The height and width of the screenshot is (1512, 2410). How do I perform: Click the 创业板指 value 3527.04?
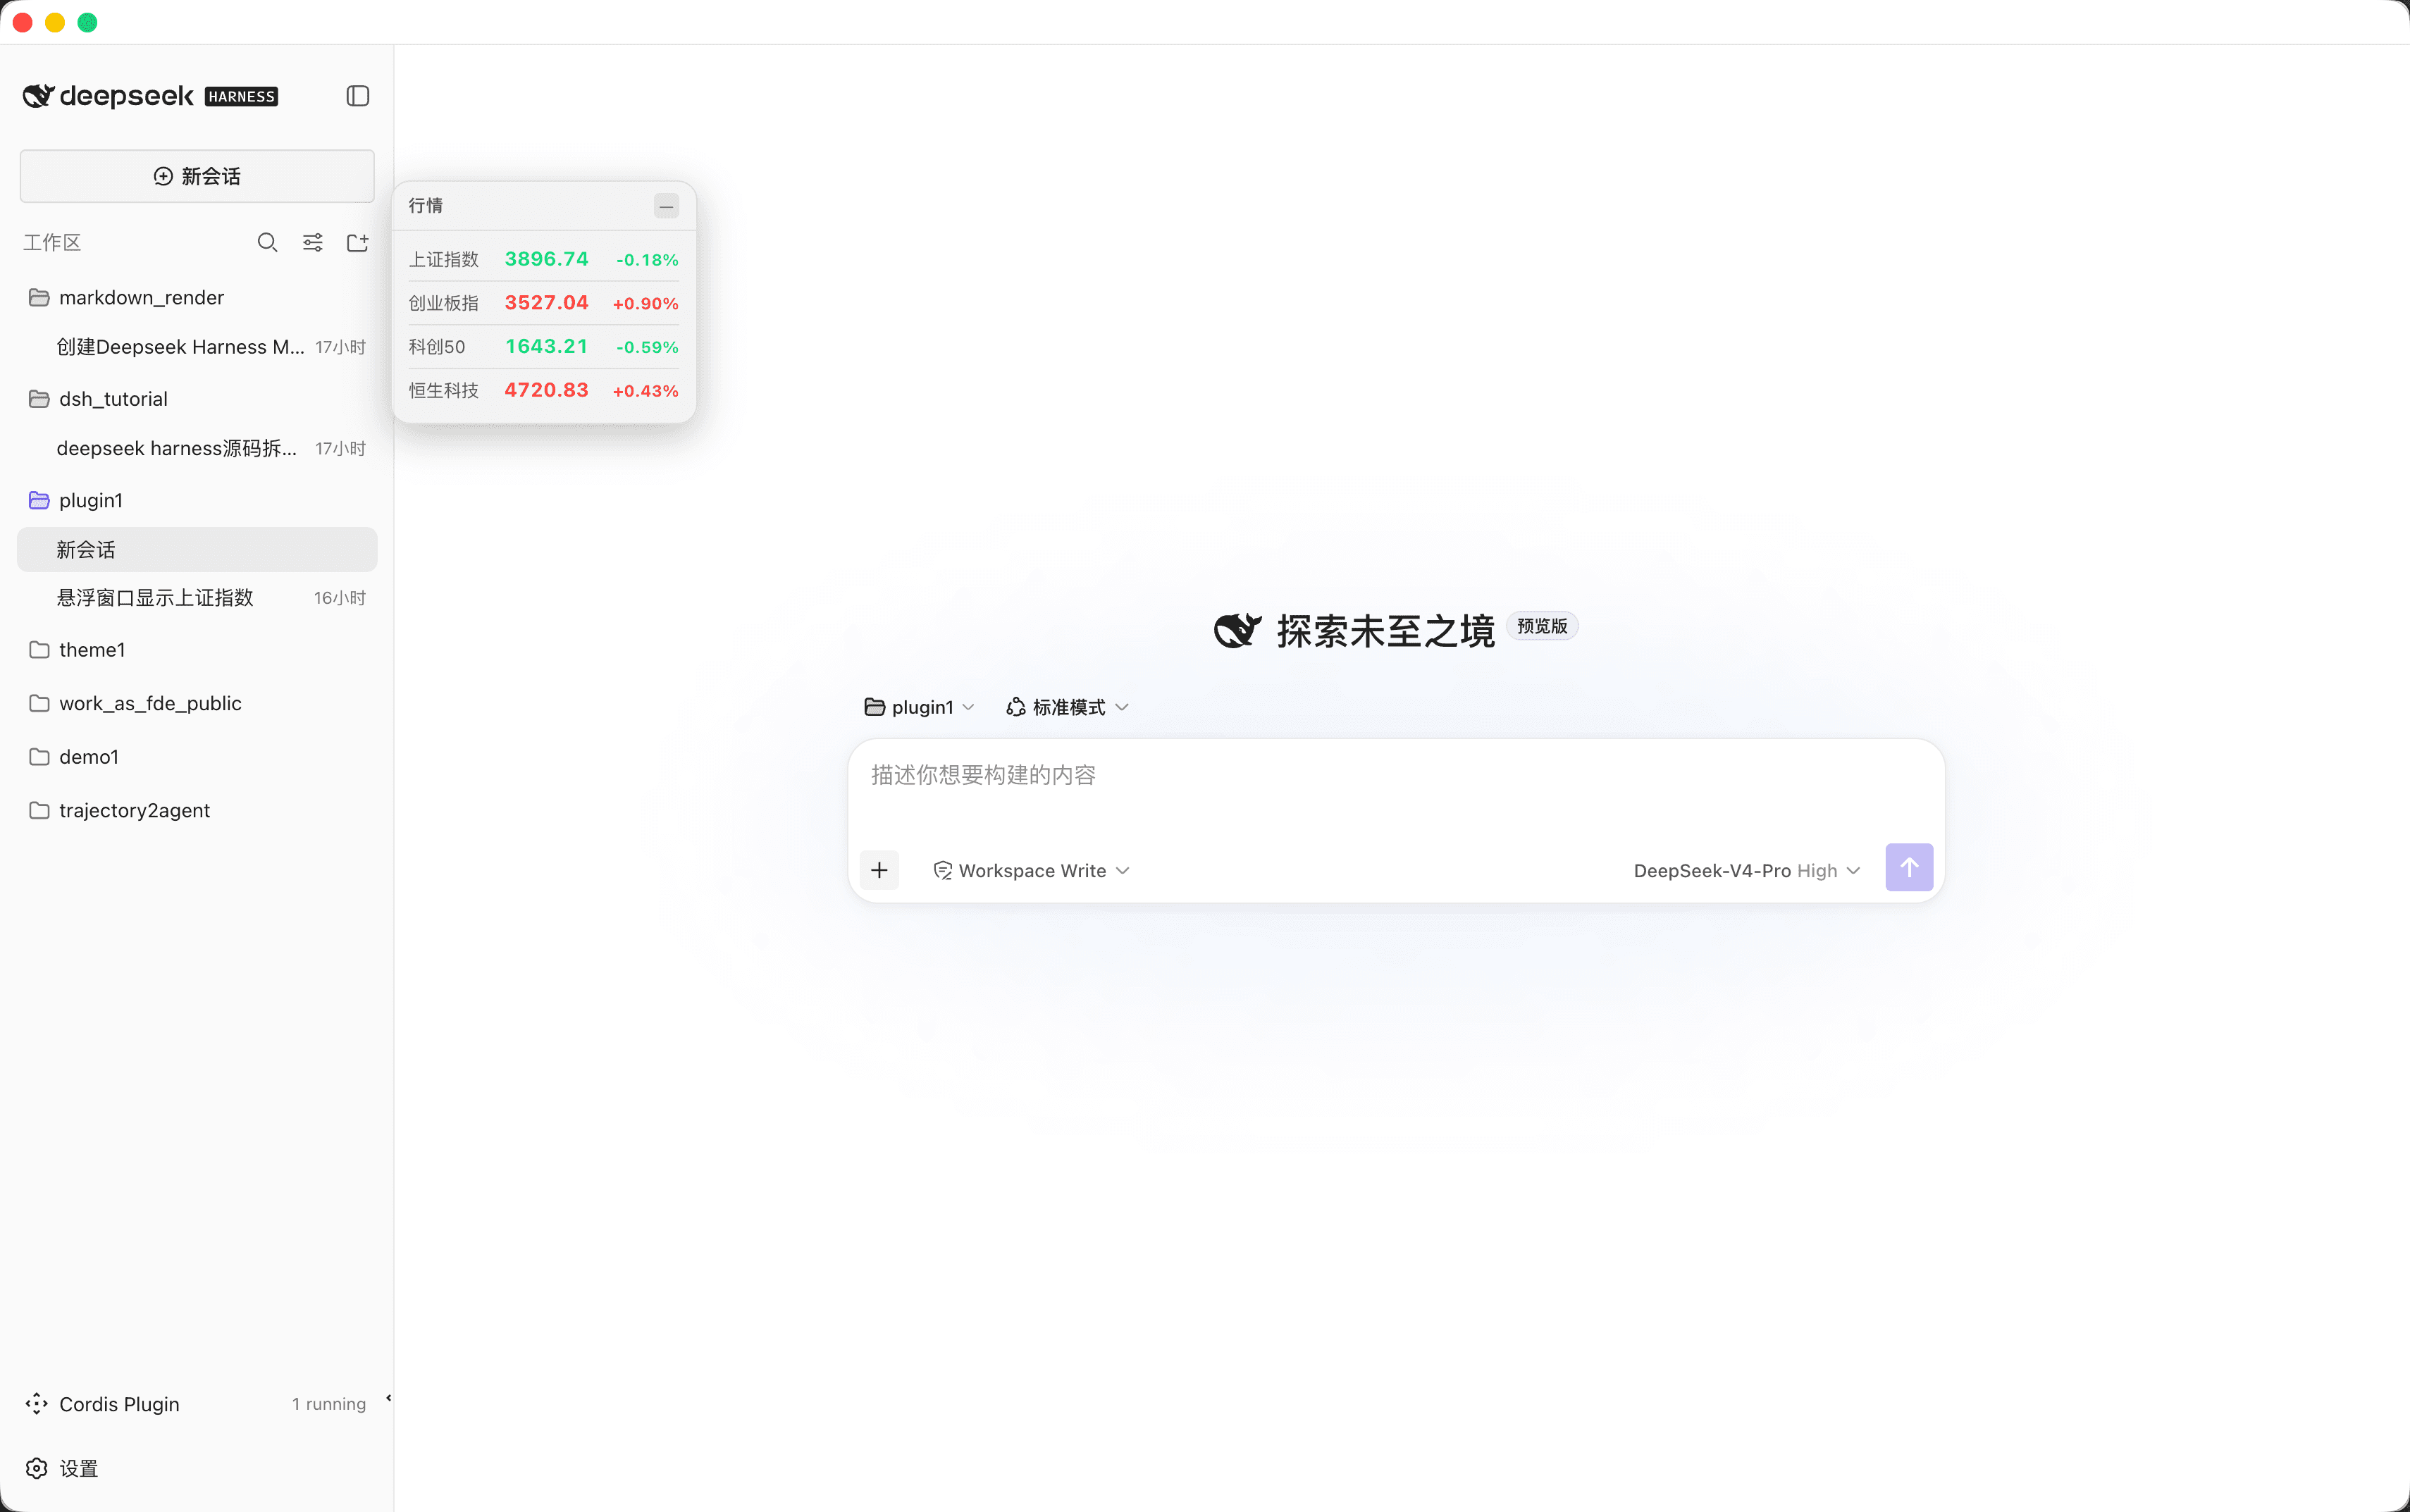pyautogui.click(x=546, y=303)
